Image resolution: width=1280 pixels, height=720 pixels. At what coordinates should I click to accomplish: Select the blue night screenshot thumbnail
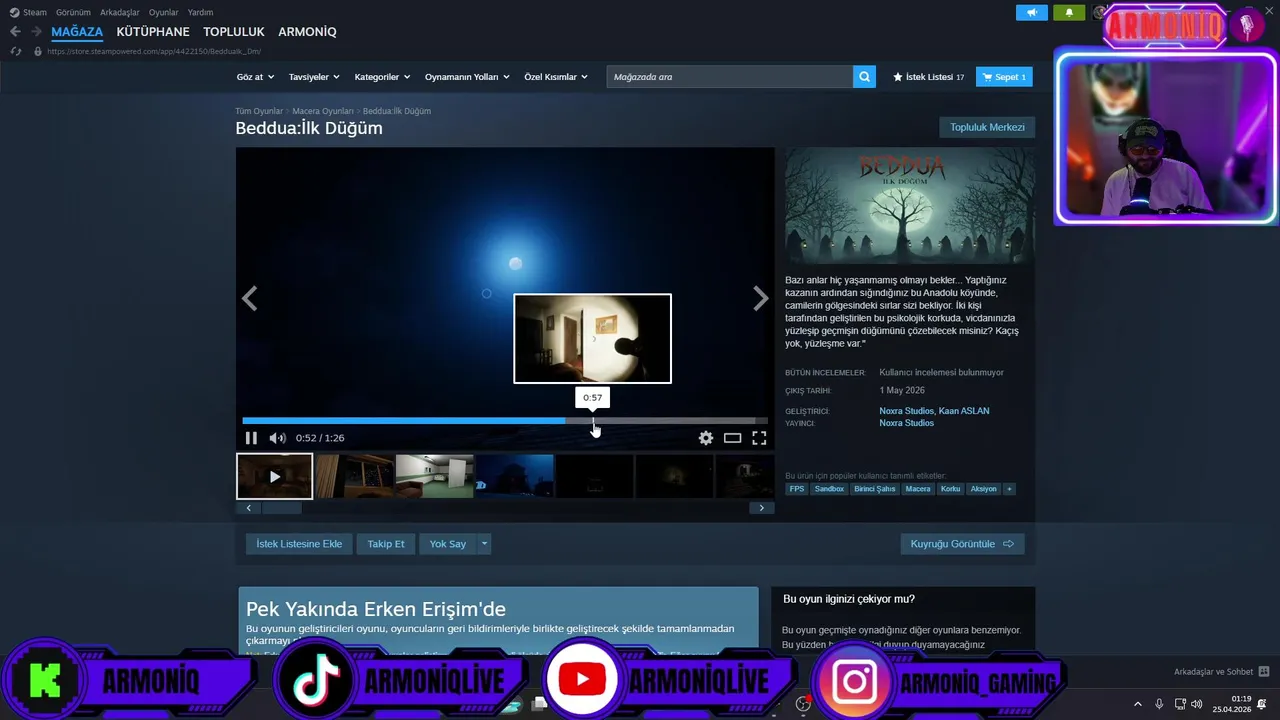pos(514,476)
